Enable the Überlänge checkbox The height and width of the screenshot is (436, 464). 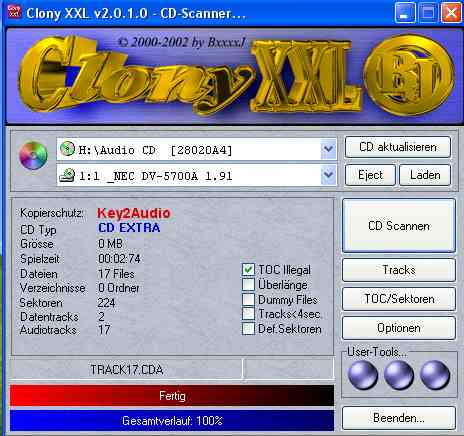coord(248,284)
